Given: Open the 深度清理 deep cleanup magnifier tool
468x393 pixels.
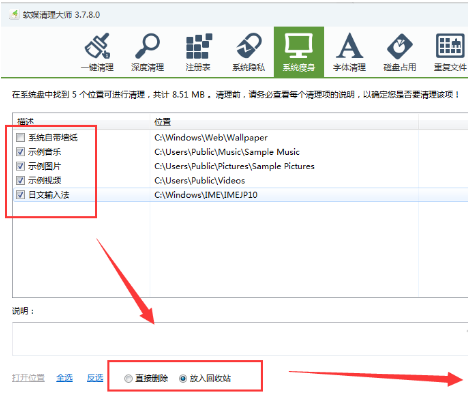Looking at the screenshot, I should (x=147, y=52).
